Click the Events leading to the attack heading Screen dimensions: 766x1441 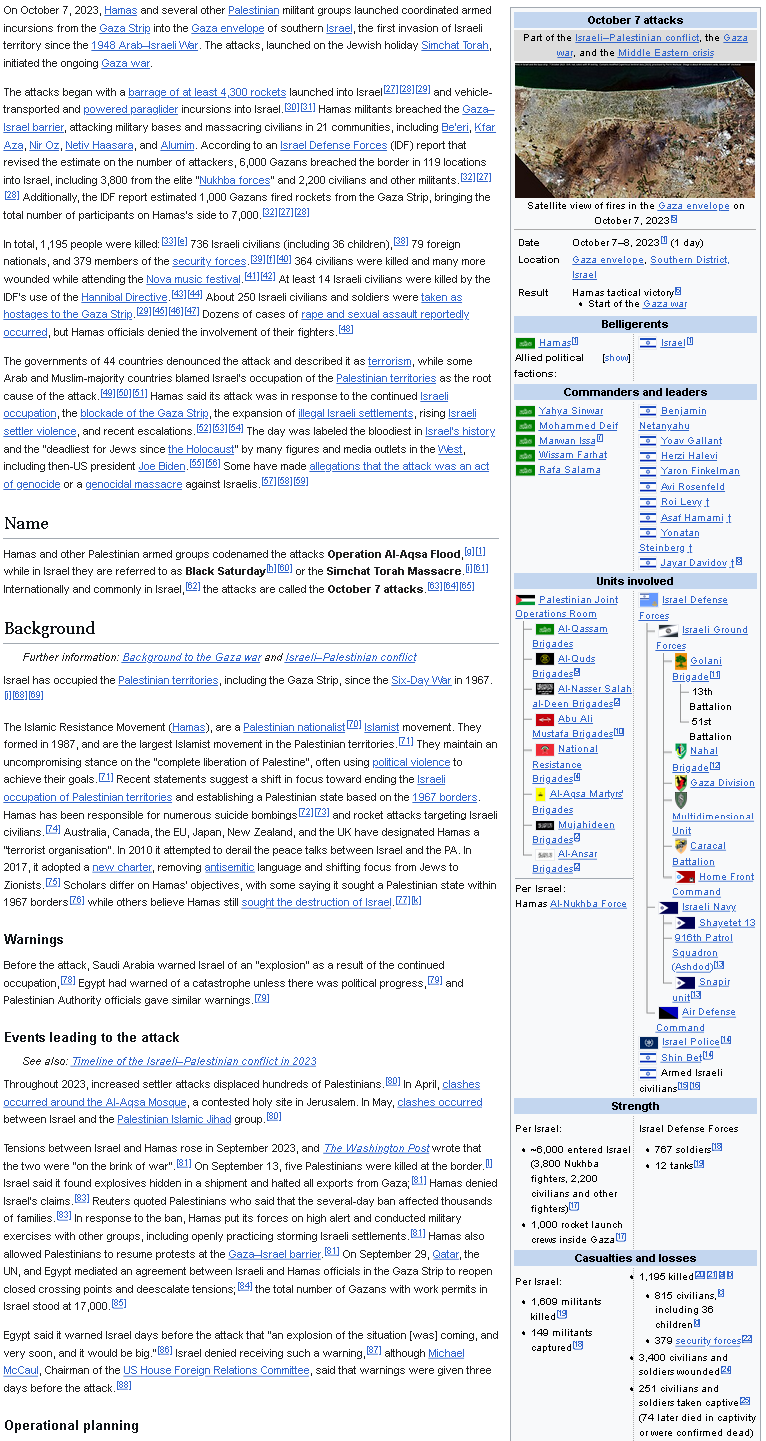[x=92, y=1037]
